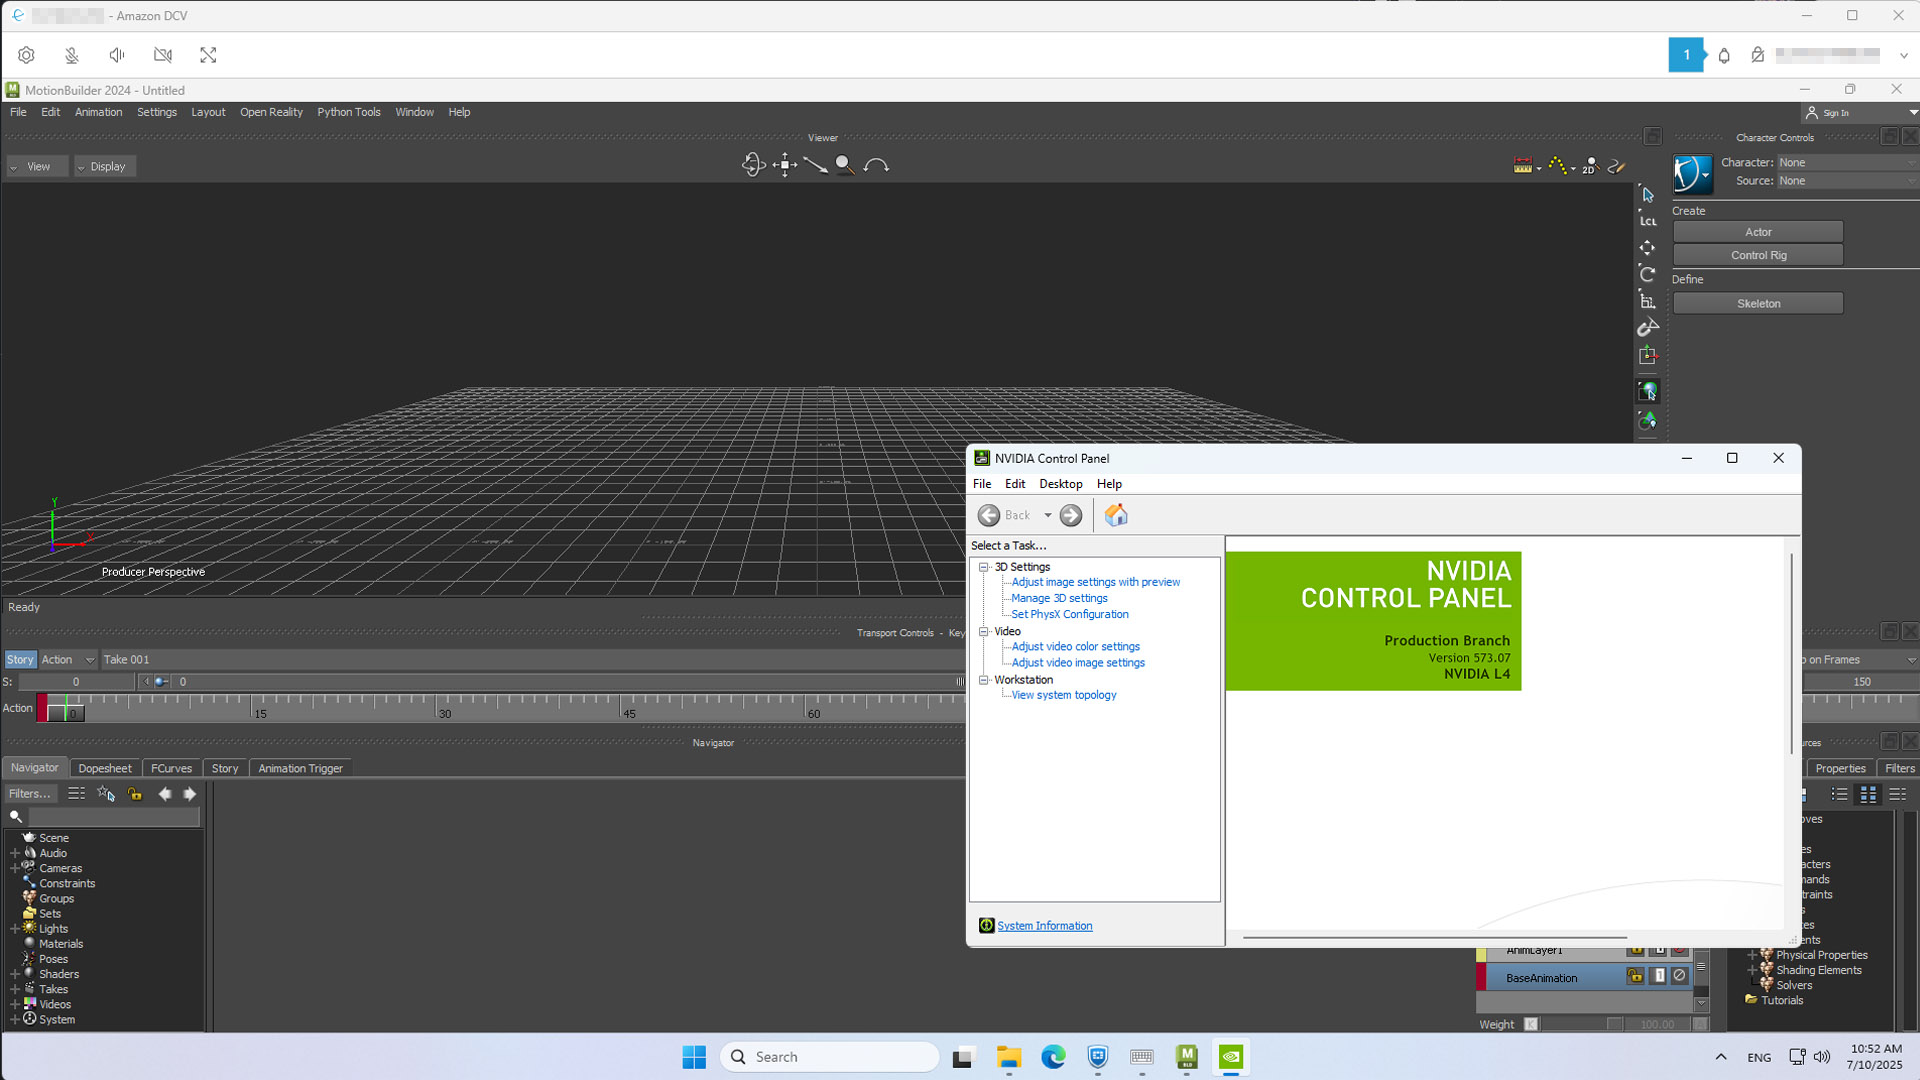The image size is (1920, 1080).
Task: Click the Skeleton define button
Action: (1758, 303)
